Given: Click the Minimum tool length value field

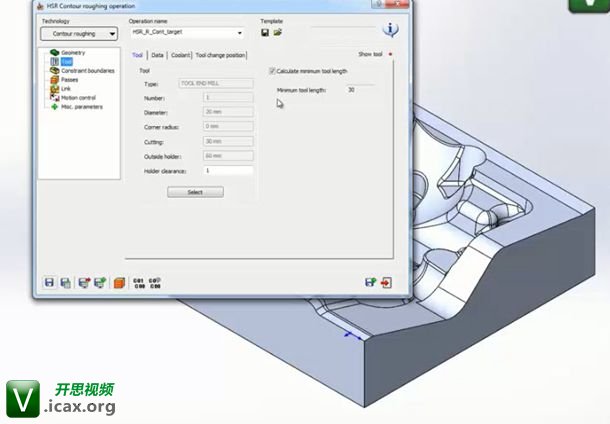Looking at the screenshot, I should coord(361,90).
